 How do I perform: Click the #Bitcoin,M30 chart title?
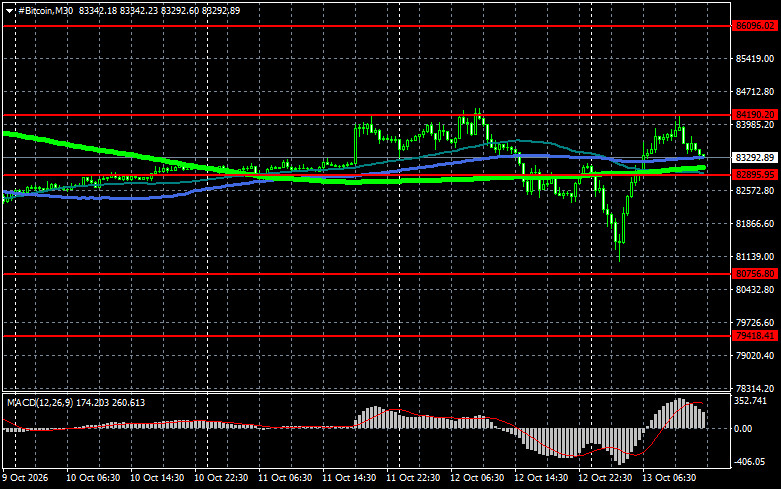(46, 10)
